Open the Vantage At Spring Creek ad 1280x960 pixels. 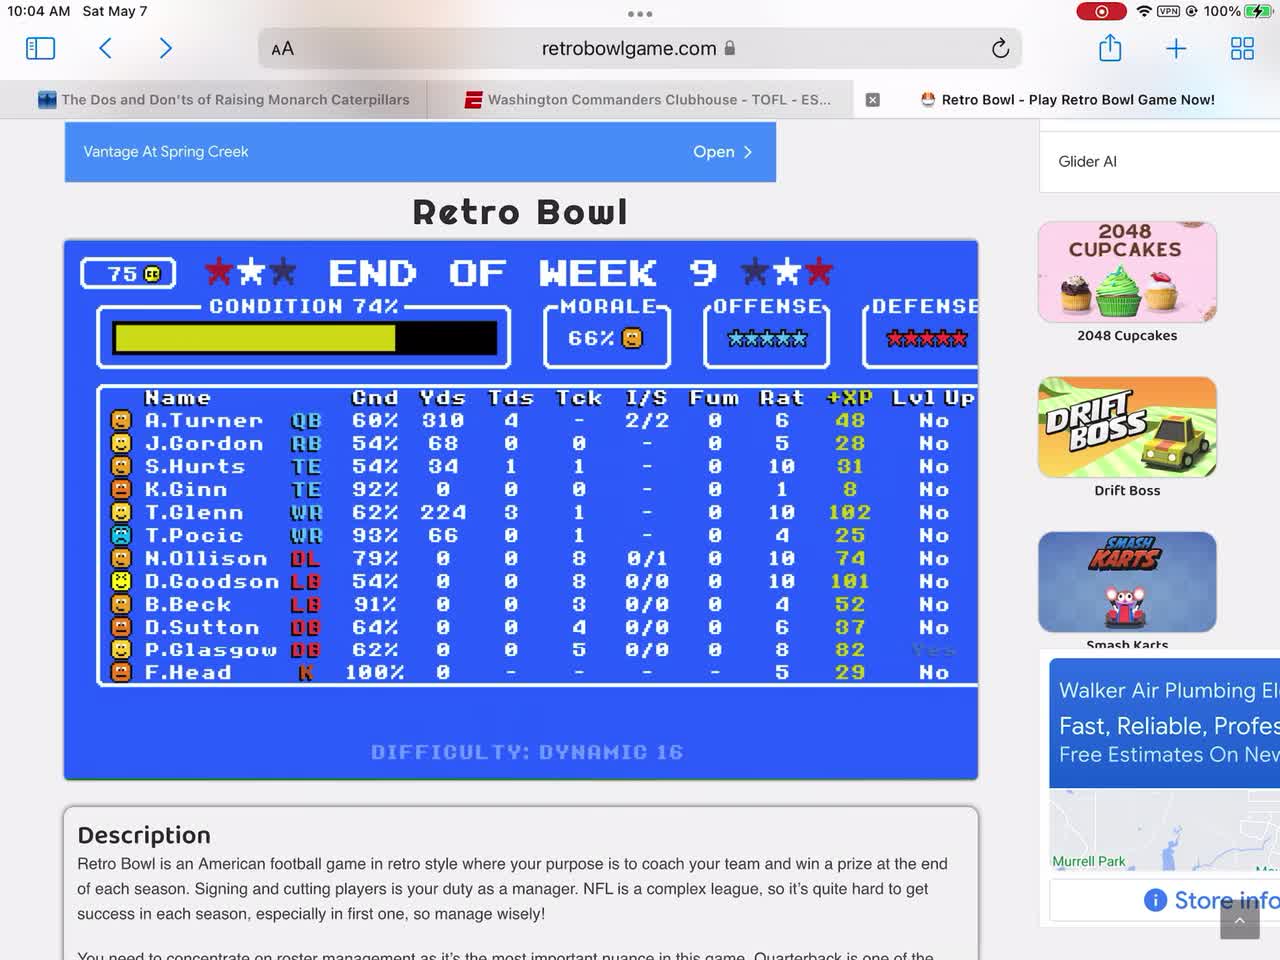tap(420, 152)
